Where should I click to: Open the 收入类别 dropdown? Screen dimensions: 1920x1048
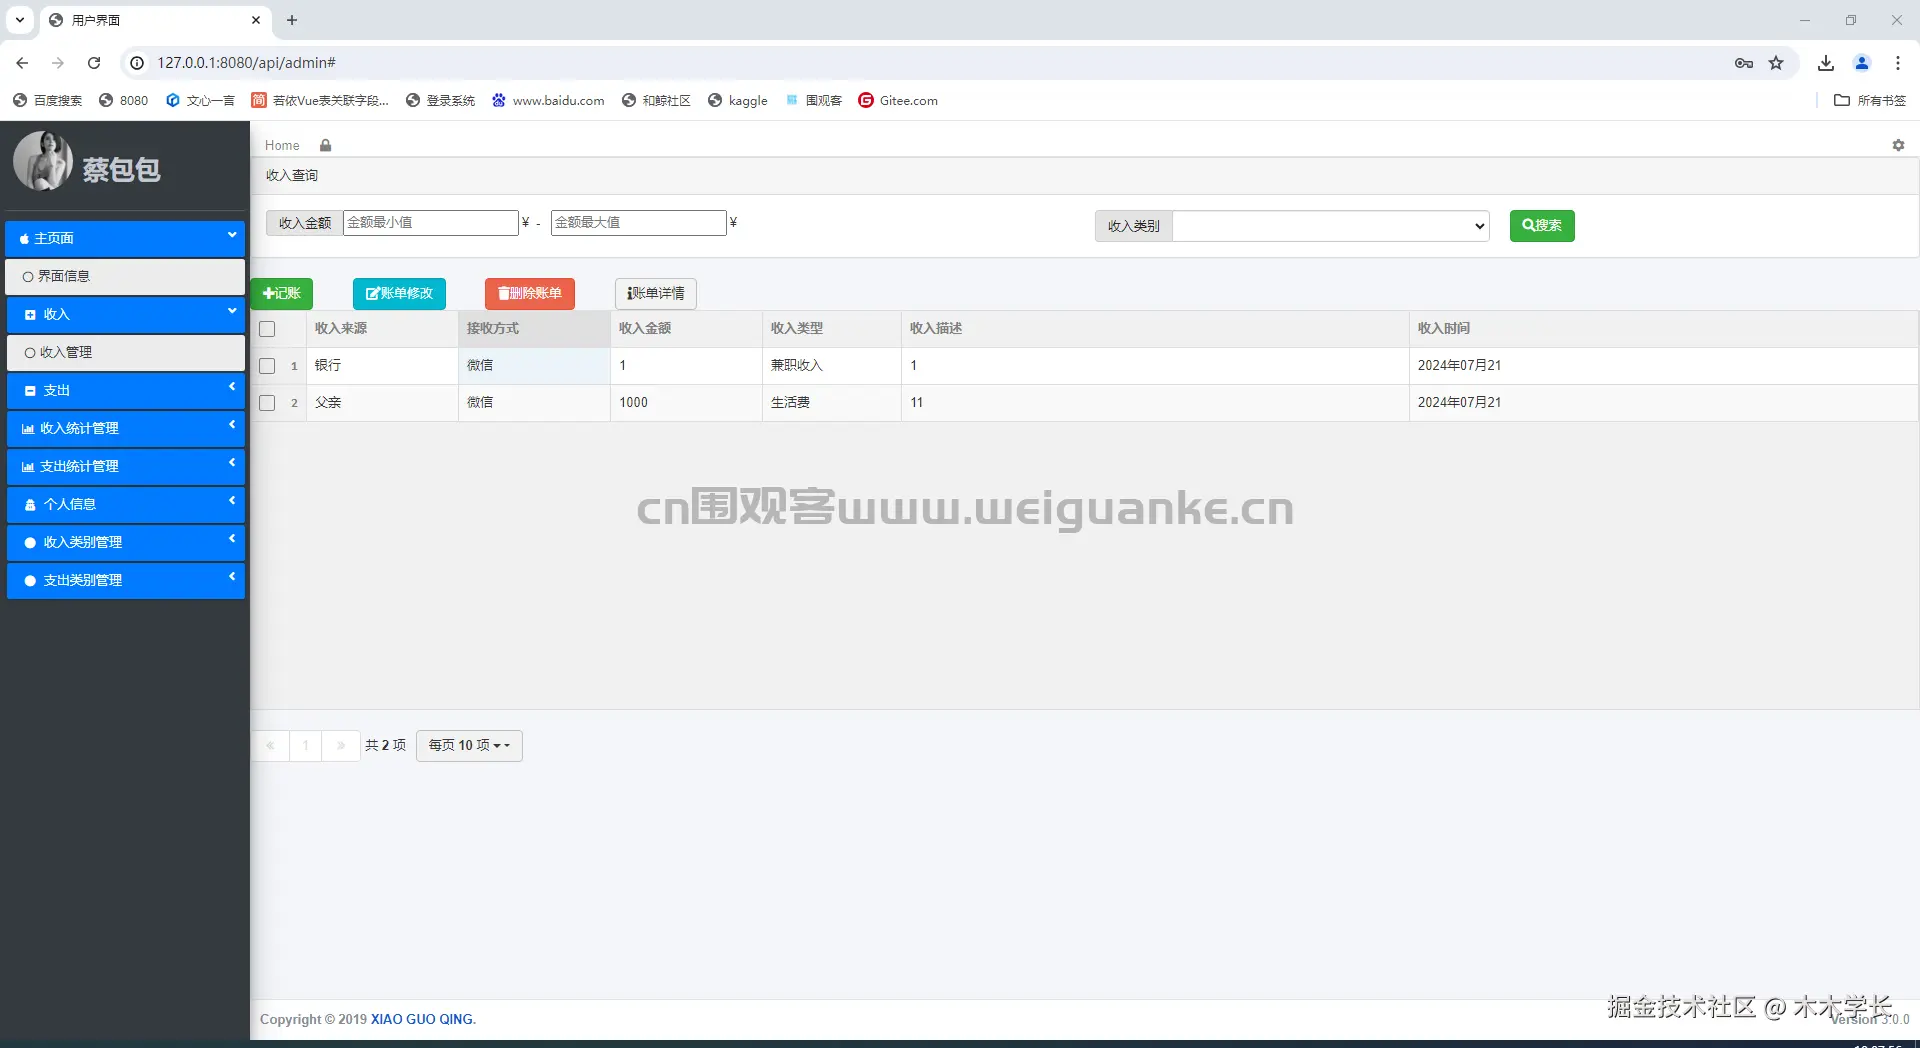point(1329,226)
